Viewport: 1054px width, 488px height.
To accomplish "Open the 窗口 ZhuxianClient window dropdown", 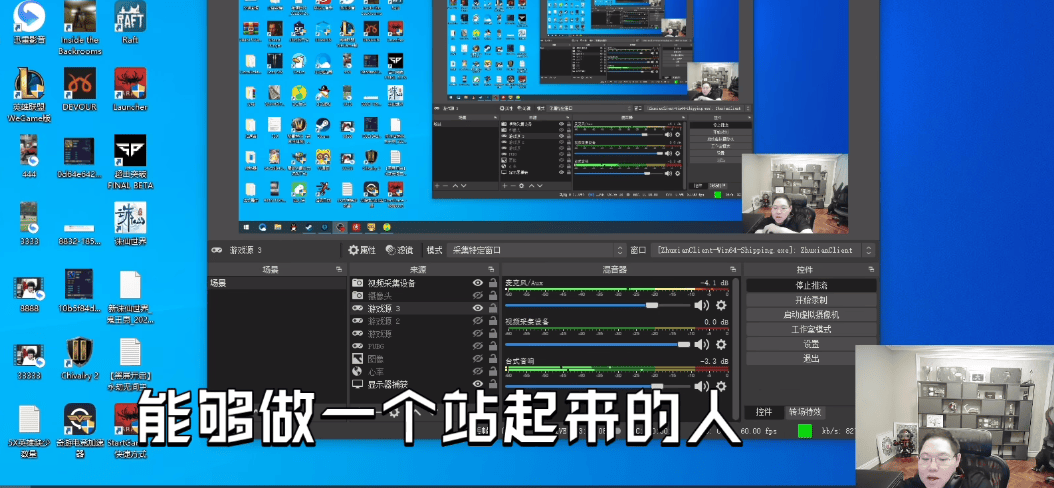I will [763, 250].
